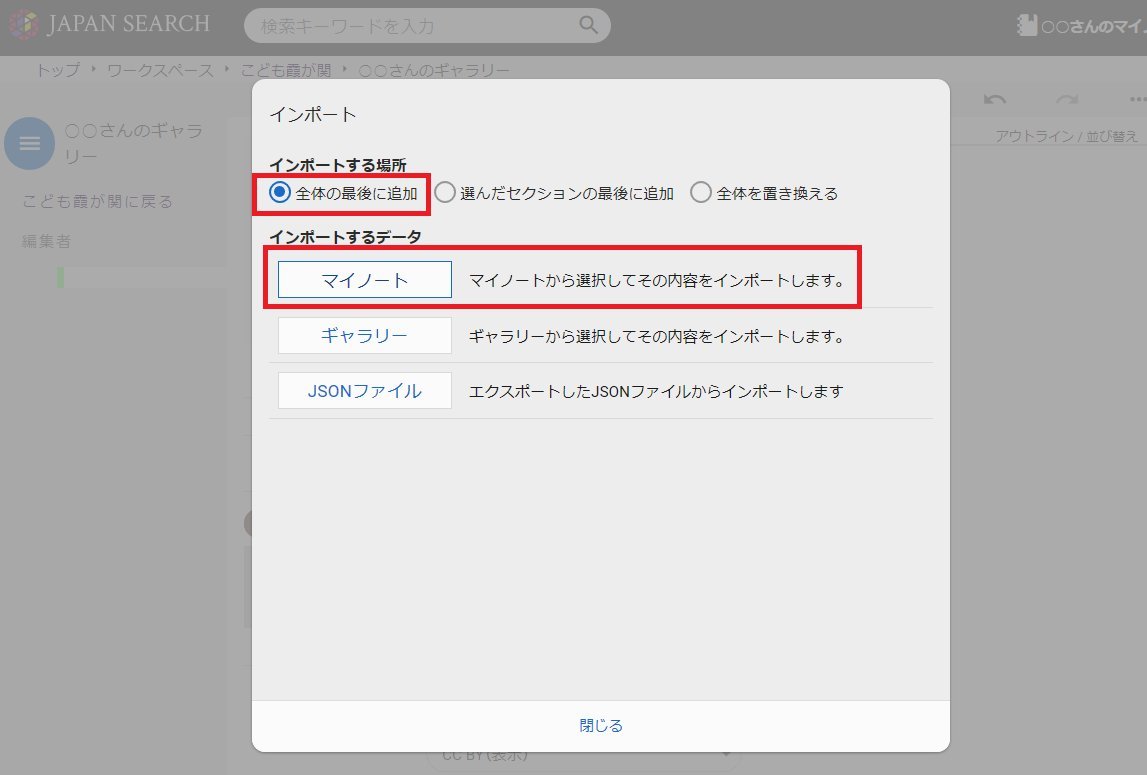Open アウトライン / 並び替え panel

(x=1066, y=135)
